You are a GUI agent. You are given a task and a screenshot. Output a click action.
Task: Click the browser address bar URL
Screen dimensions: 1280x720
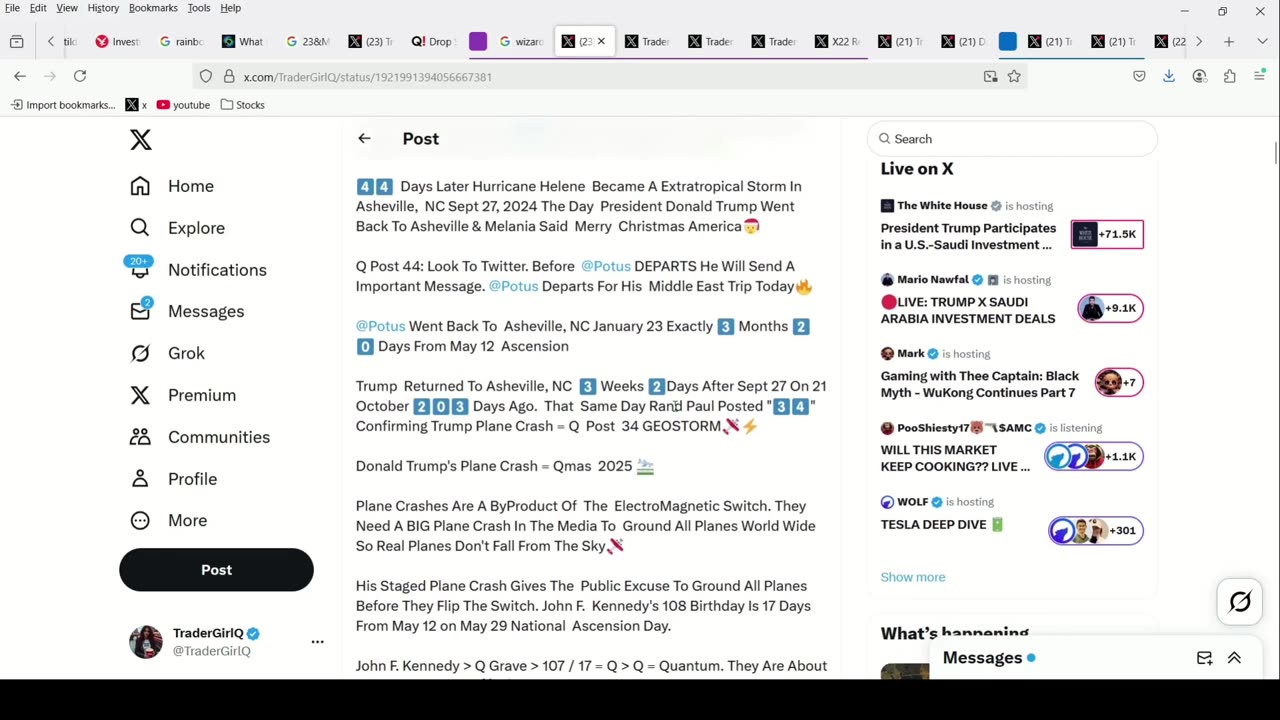pyautogui.click(x=367, y=77)
